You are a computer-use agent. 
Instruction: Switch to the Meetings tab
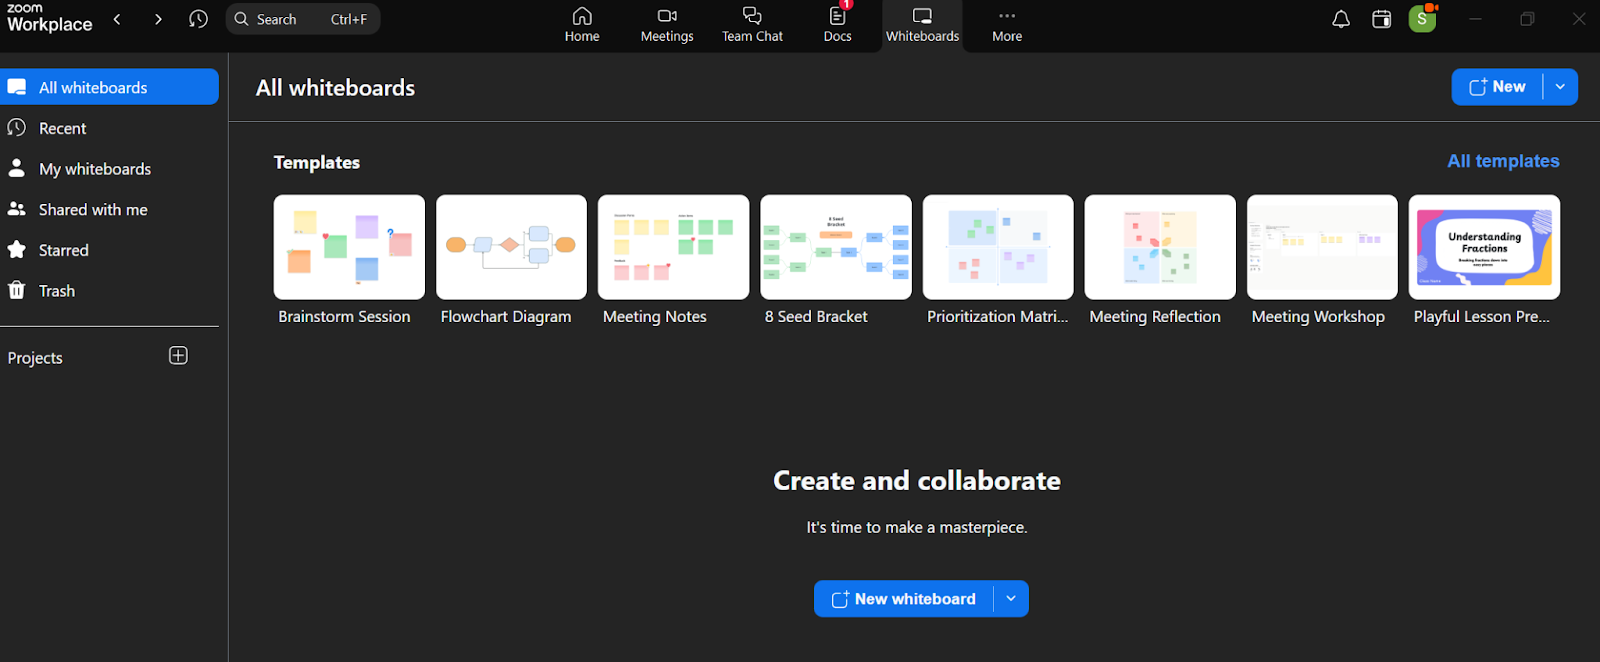pos(667,25)
